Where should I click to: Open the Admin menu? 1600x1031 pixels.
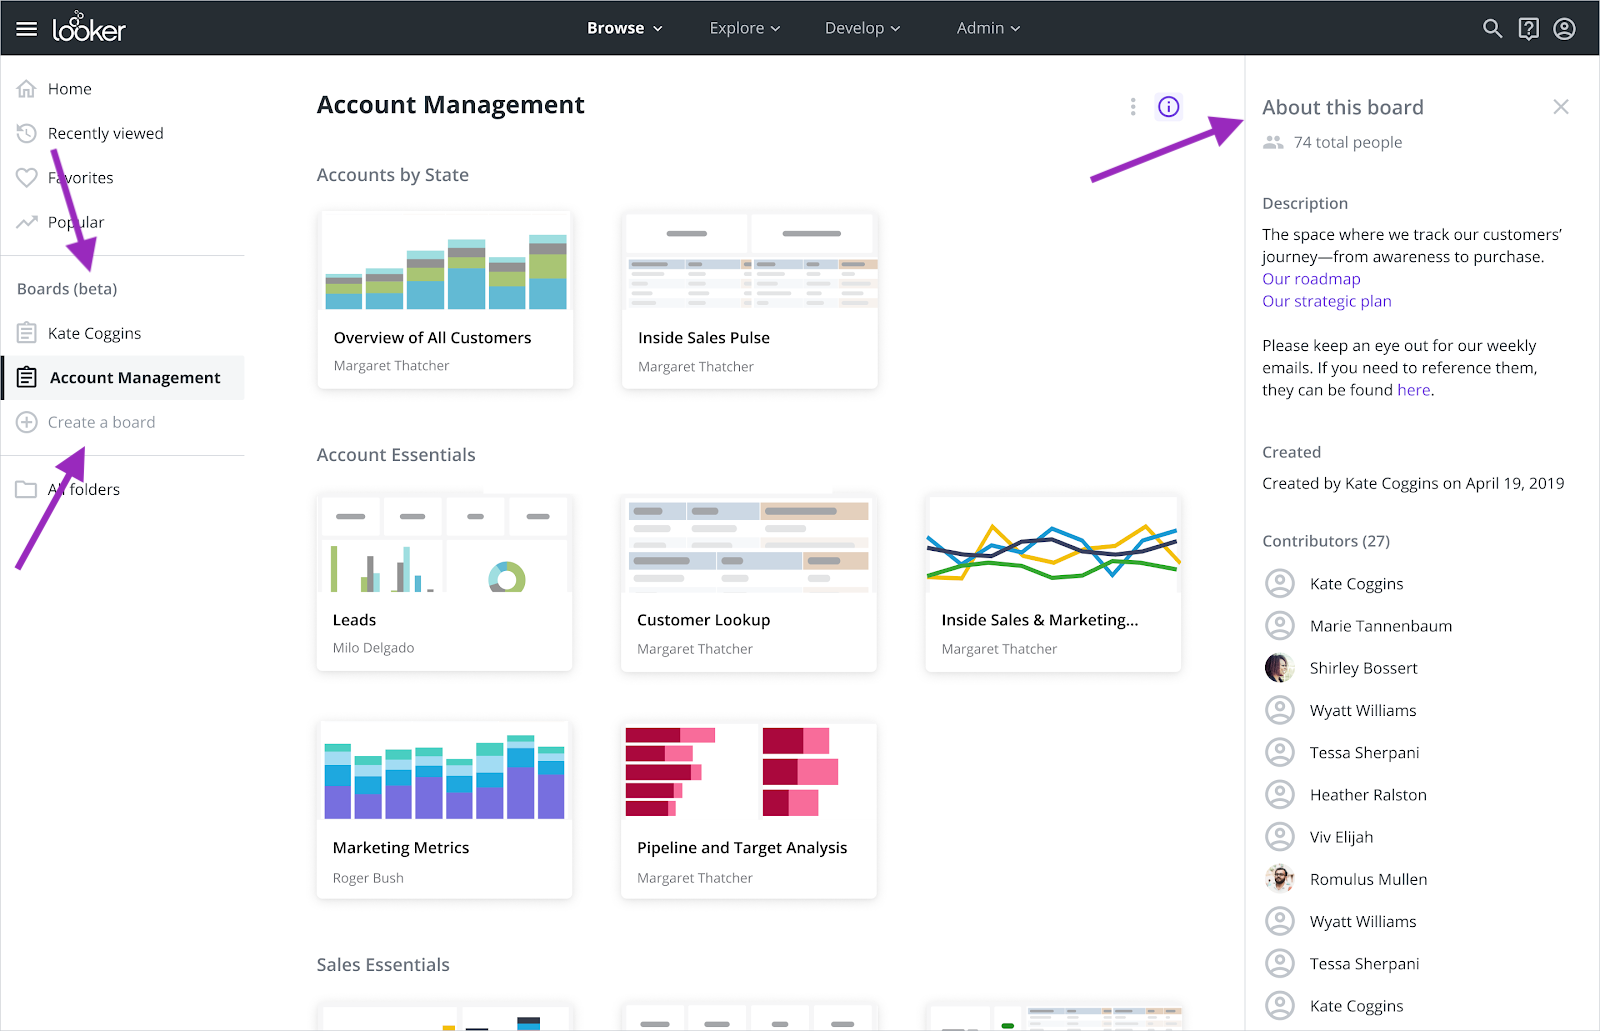click(x=988, y=28)
